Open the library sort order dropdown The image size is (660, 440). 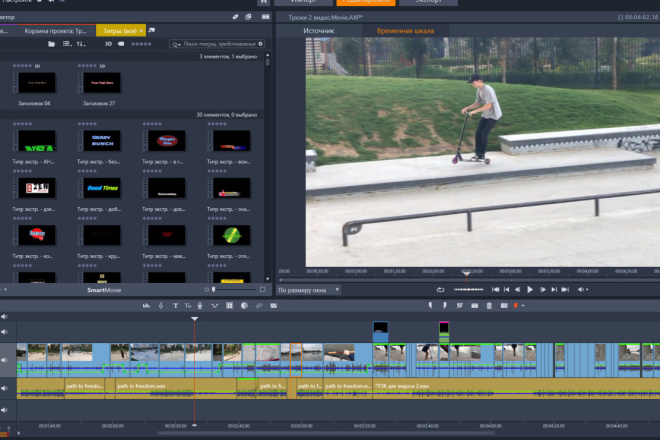tap(81, 44)
